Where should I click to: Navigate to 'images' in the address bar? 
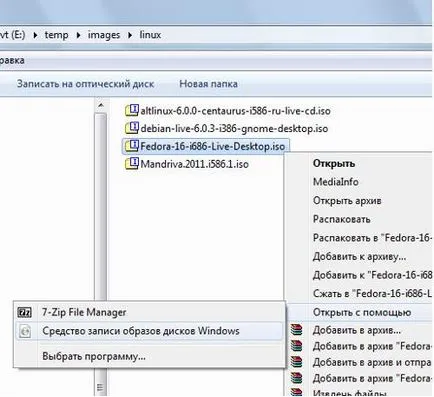104,35
